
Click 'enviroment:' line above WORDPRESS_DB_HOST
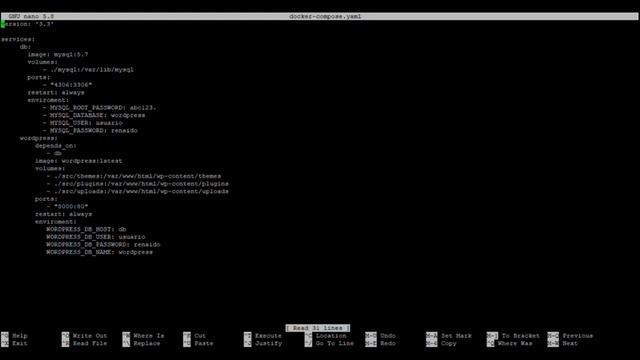(56, 222)
